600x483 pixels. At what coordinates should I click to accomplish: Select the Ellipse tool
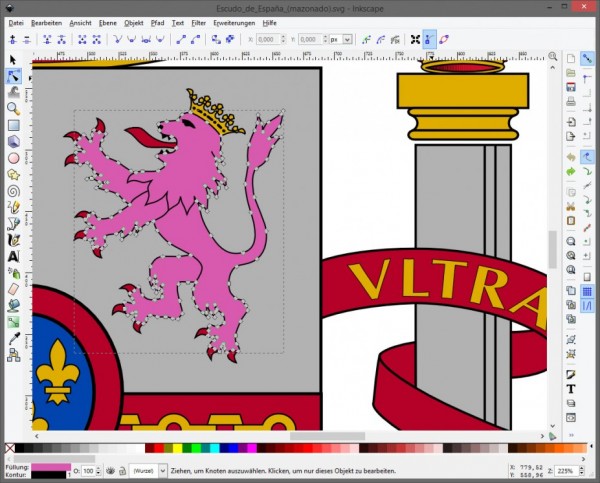[14, 157]
